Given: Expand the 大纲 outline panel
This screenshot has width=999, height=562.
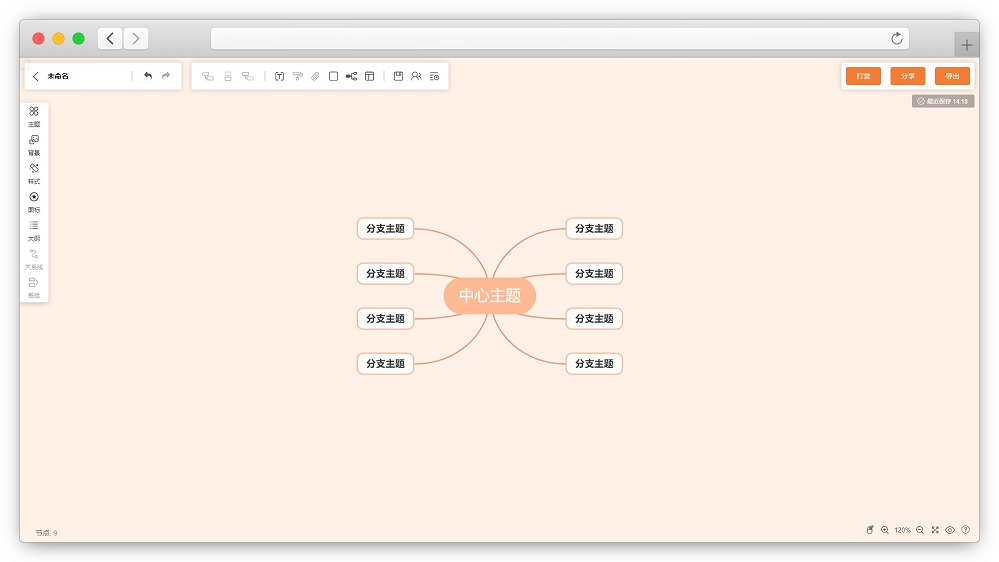Looking at the screenshot, I should click(x=34, y=230).
